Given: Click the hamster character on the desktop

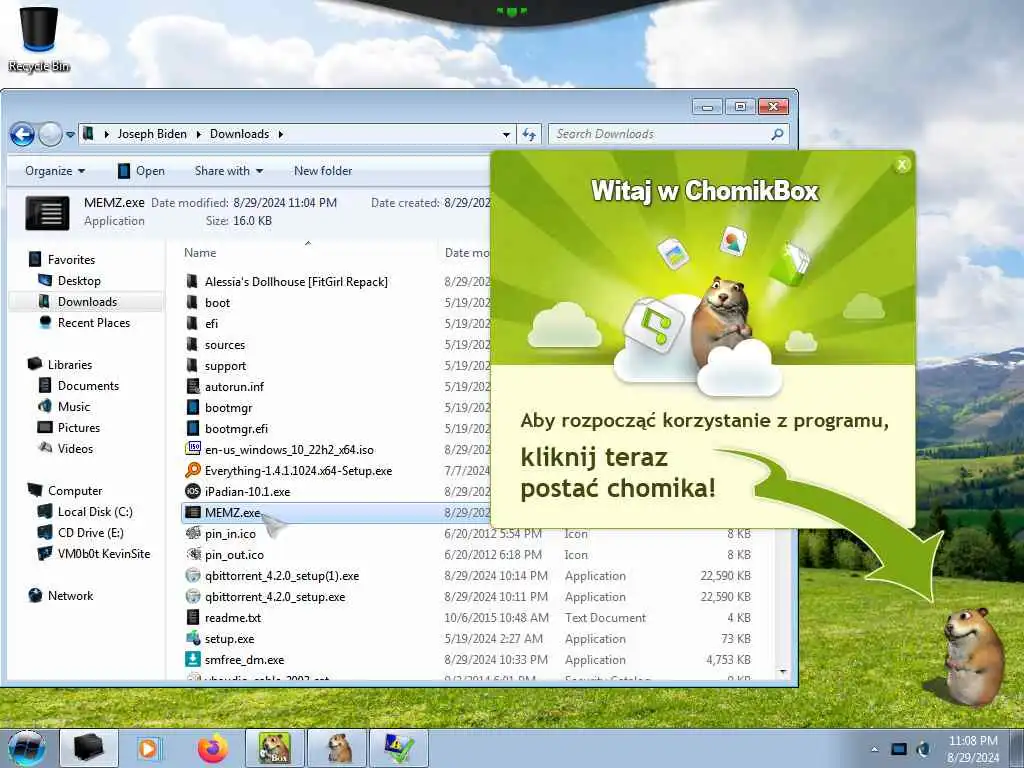Looking at the screenshot, I should tap(972, 656).
